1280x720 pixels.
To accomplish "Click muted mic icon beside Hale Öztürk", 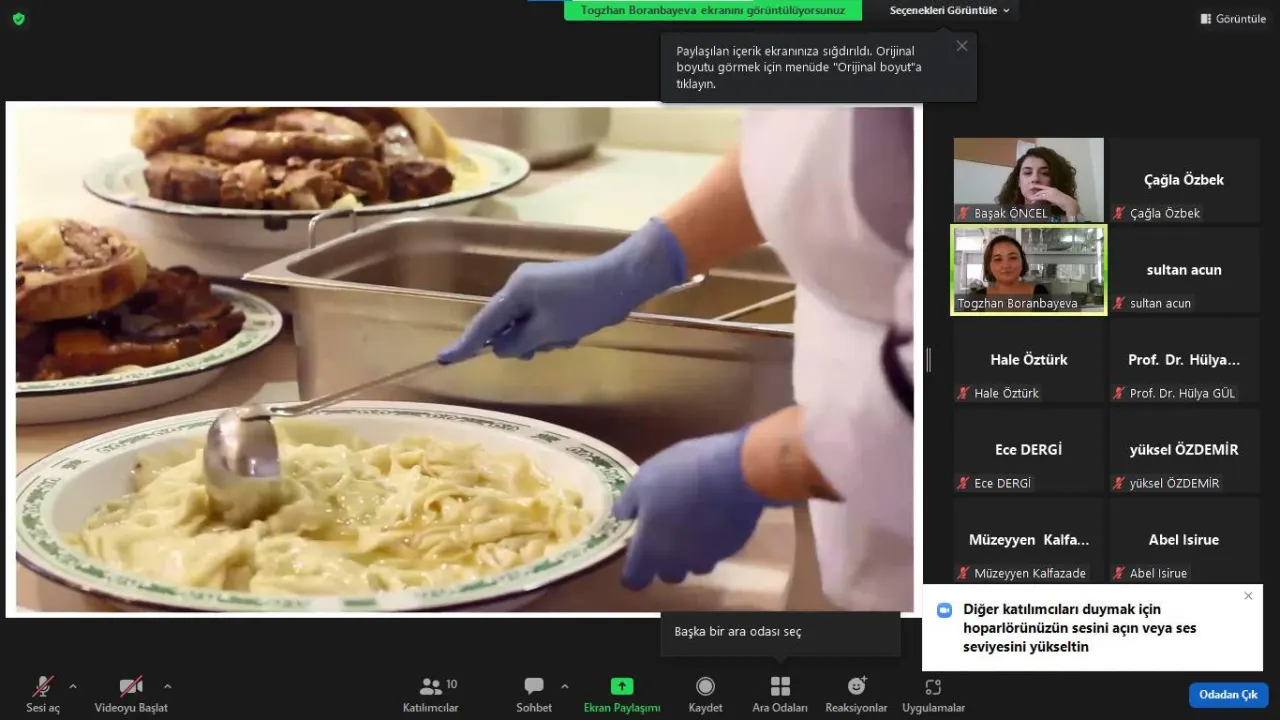I will [x=964, y=393].
